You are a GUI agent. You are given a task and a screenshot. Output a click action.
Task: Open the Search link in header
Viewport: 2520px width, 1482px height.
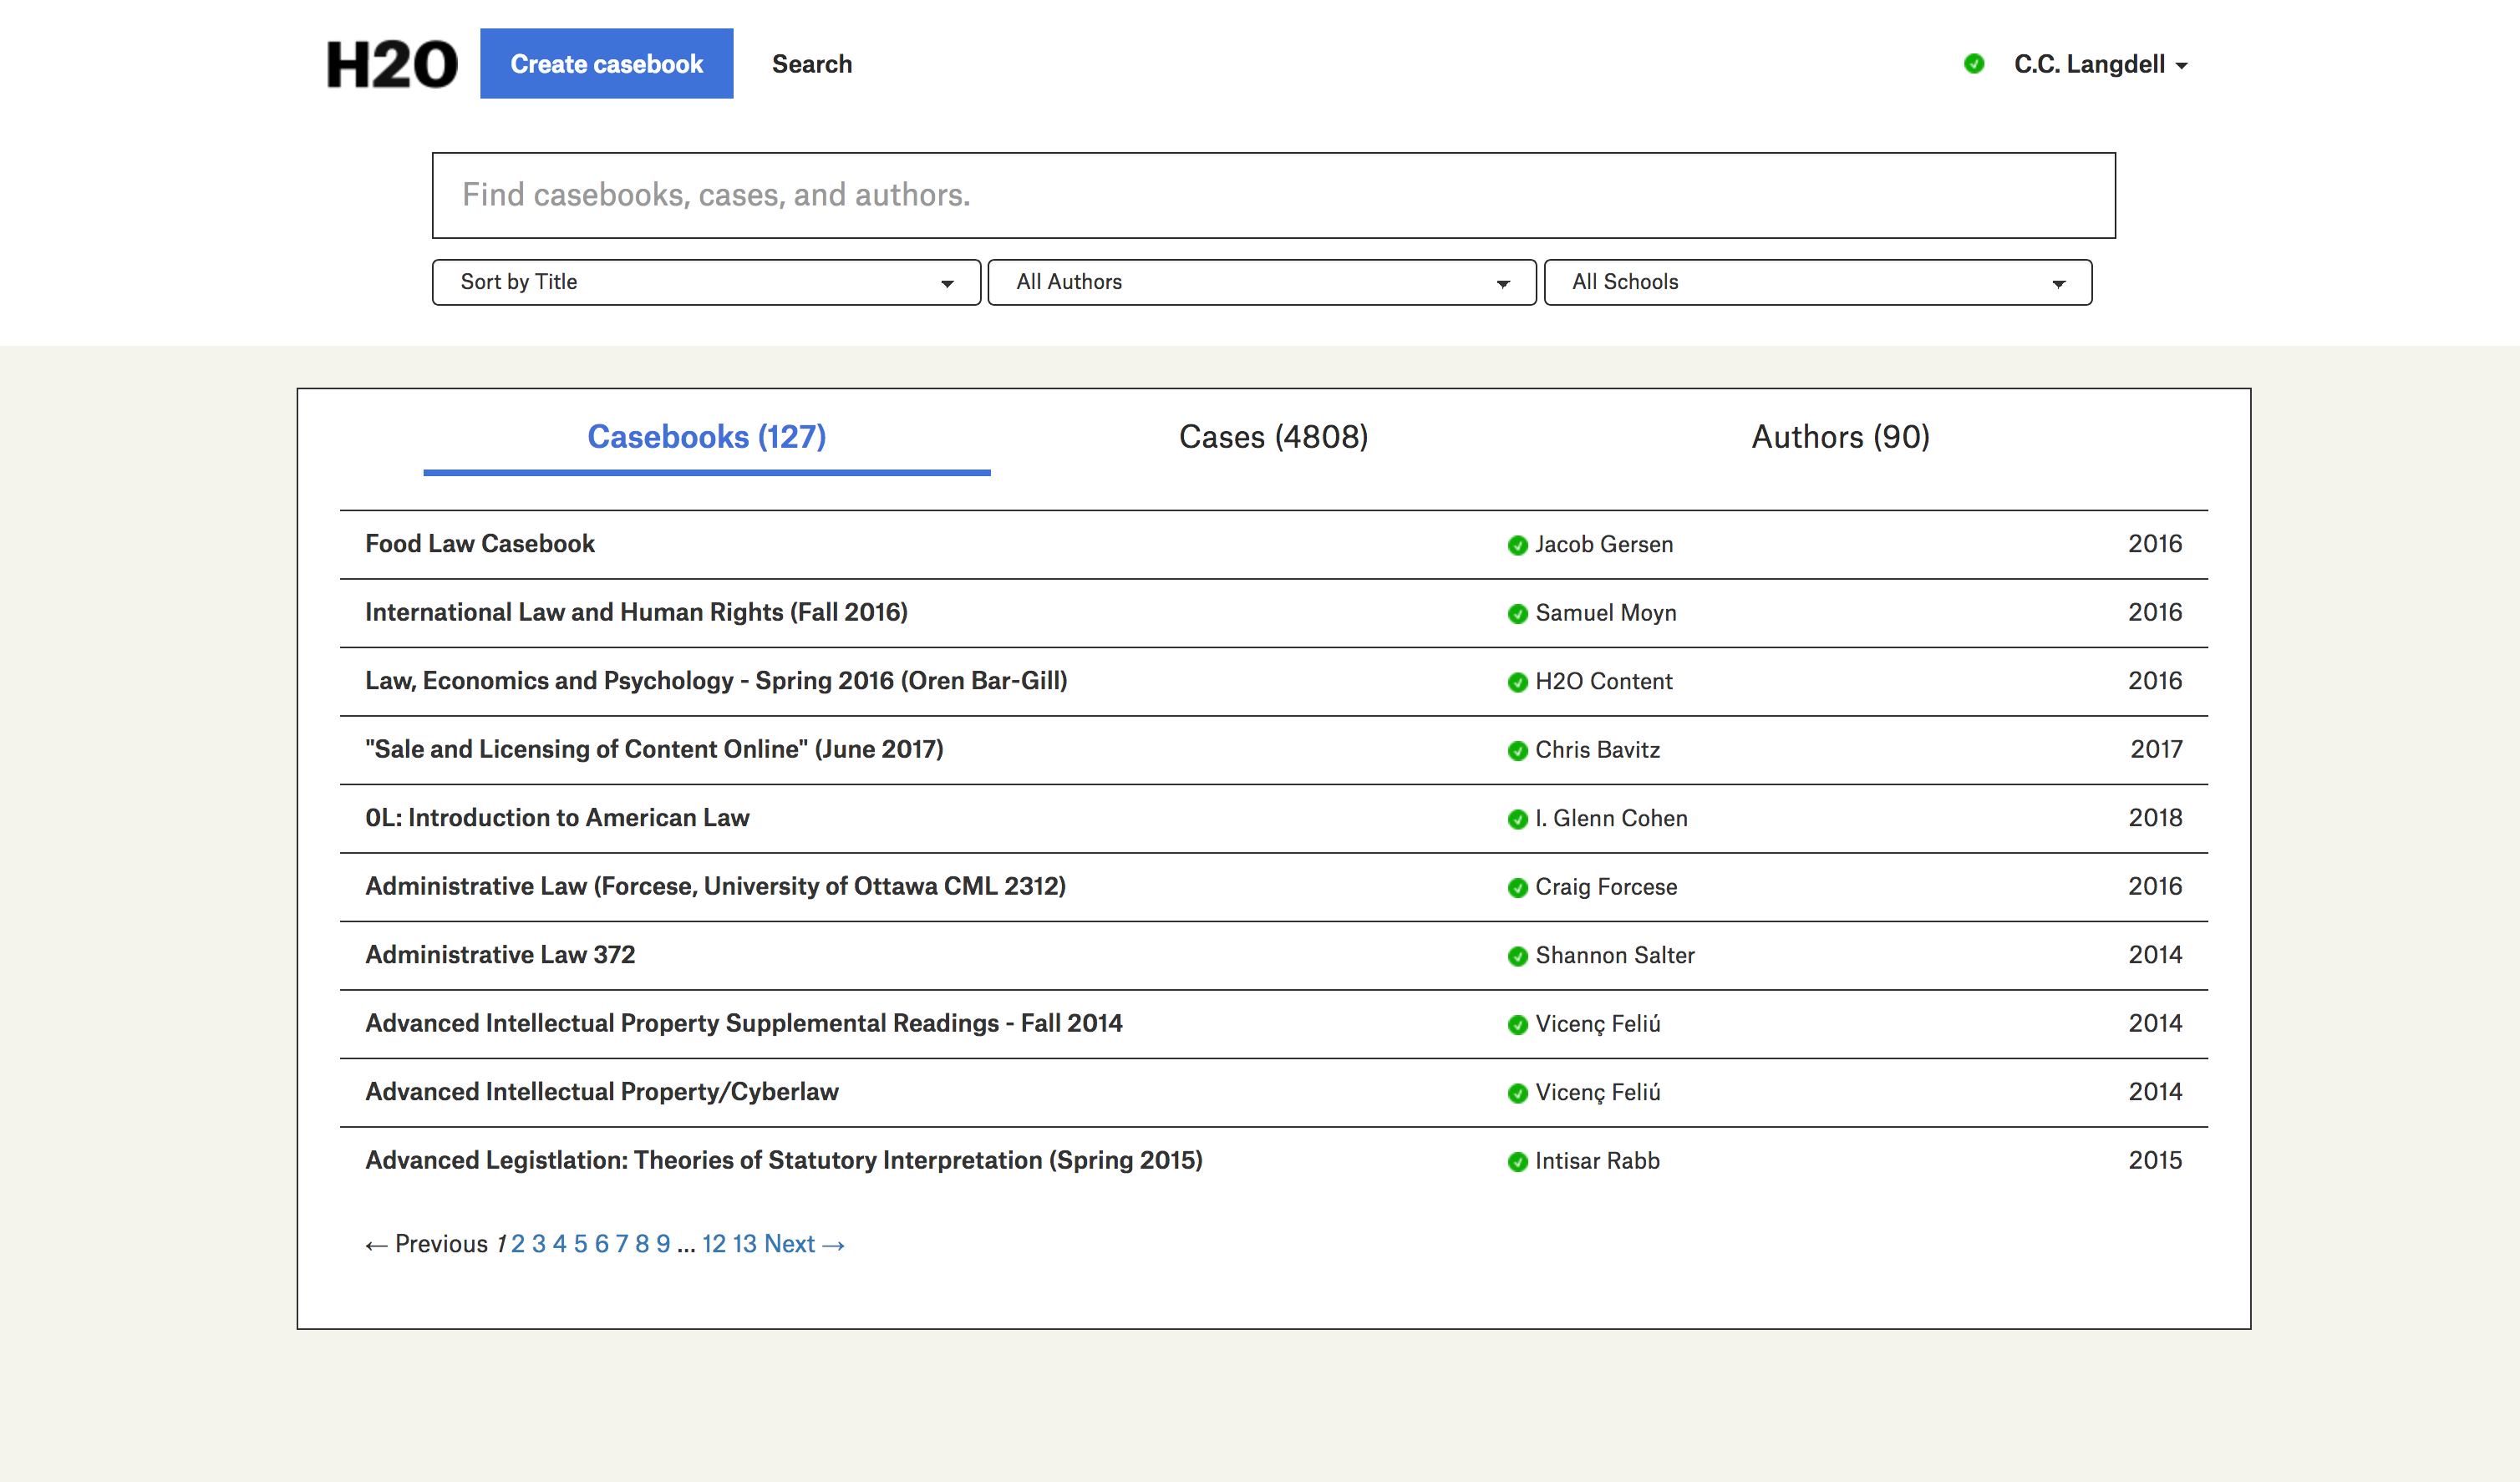pyautogui.click(x=812, y=64)
